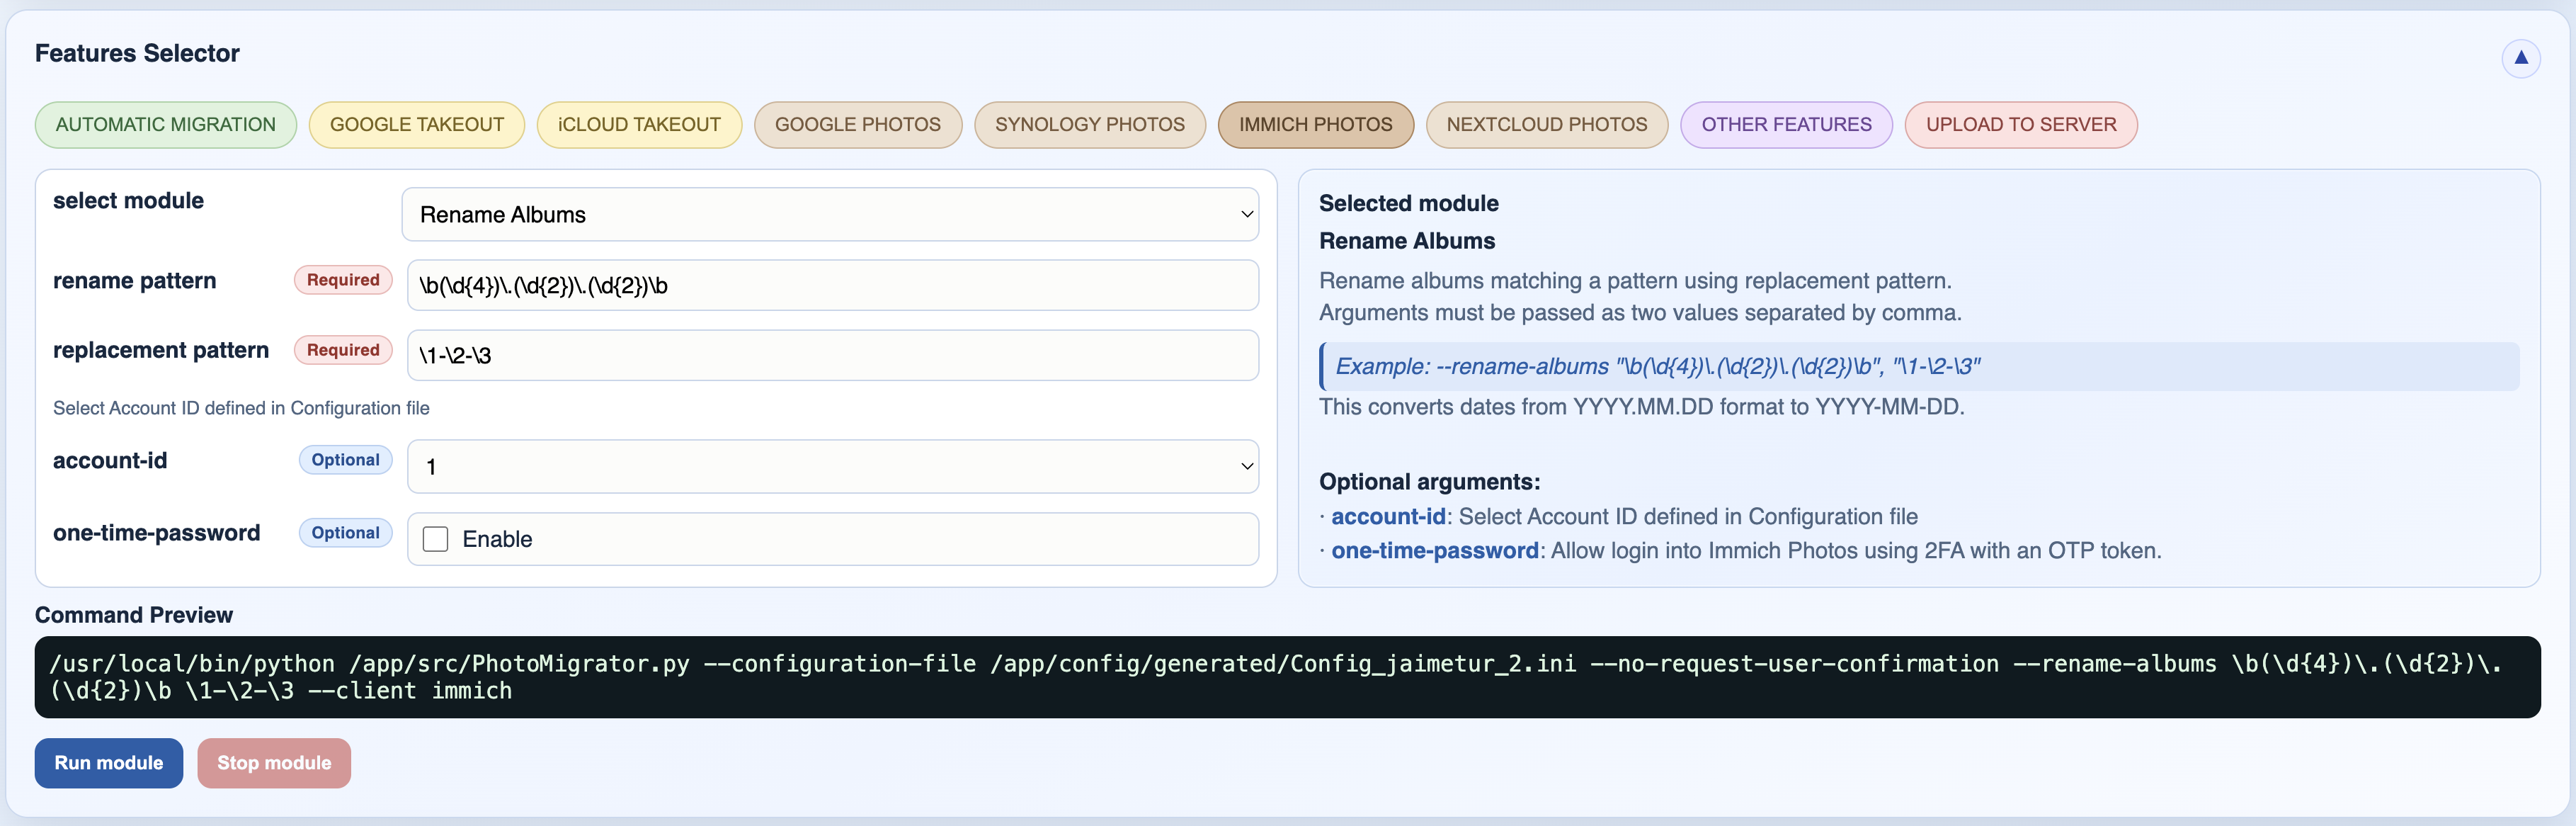Click one-time-password in Optional arguments list
The width and height of the screenshot is (2576, 826).
[1434, 551]
